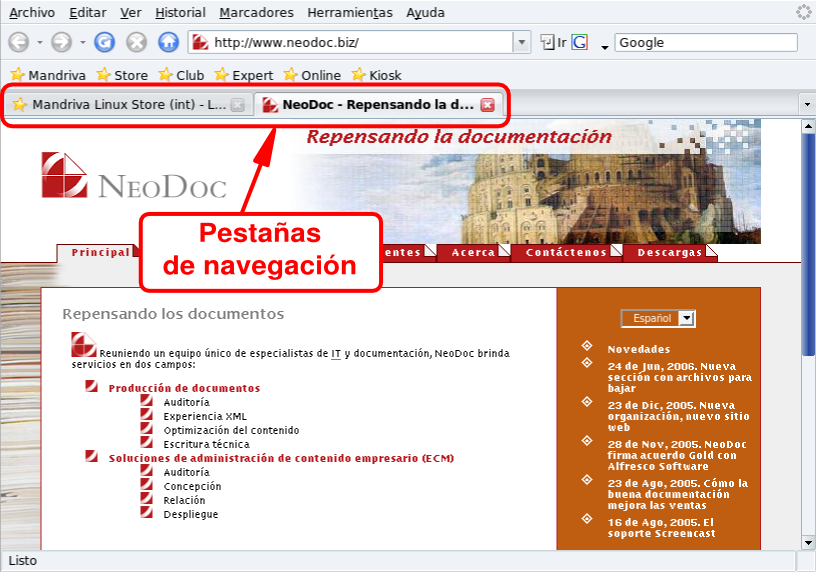Viewport: 816px width, 572px height.
Task: Click the Concepción item
Action: click(192, 487)
